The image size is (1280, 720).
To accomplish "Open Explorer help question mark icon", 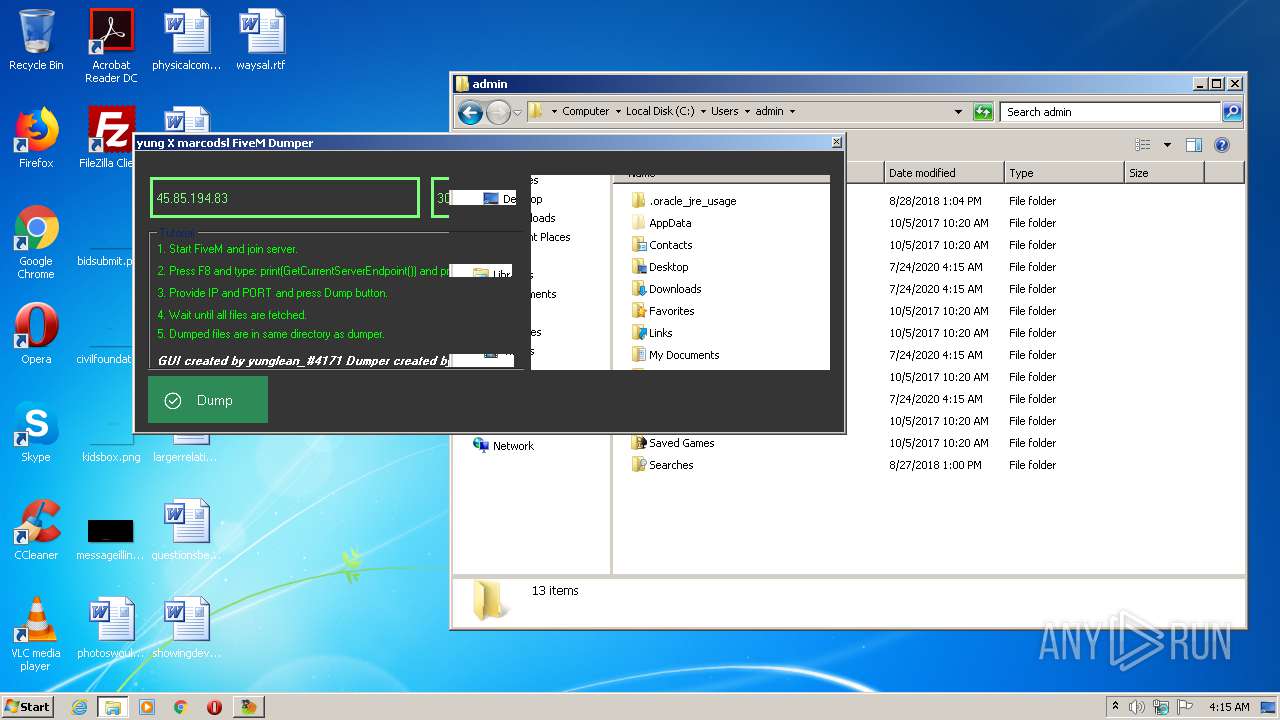I will point(1221,145).
